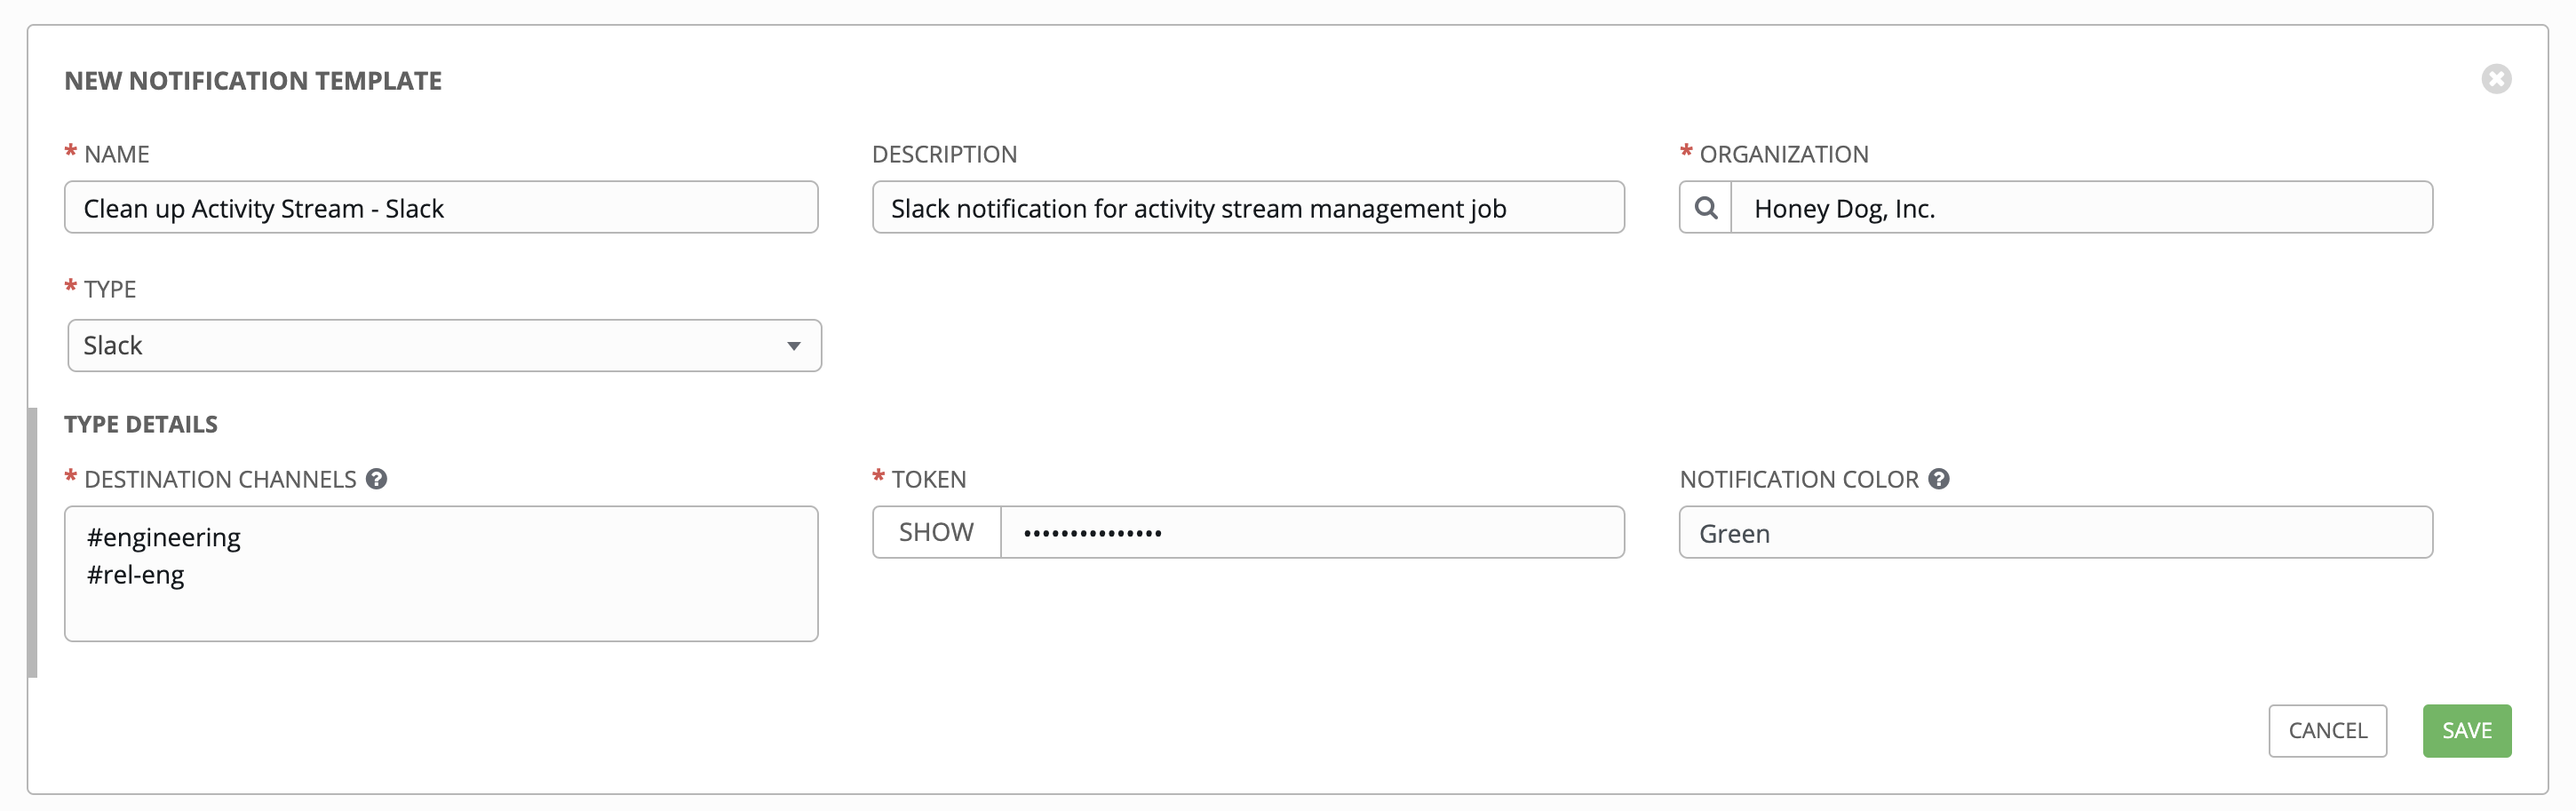Click into the Description text field
This screenshot has height=811, width=2576.
click(1248, 208)
